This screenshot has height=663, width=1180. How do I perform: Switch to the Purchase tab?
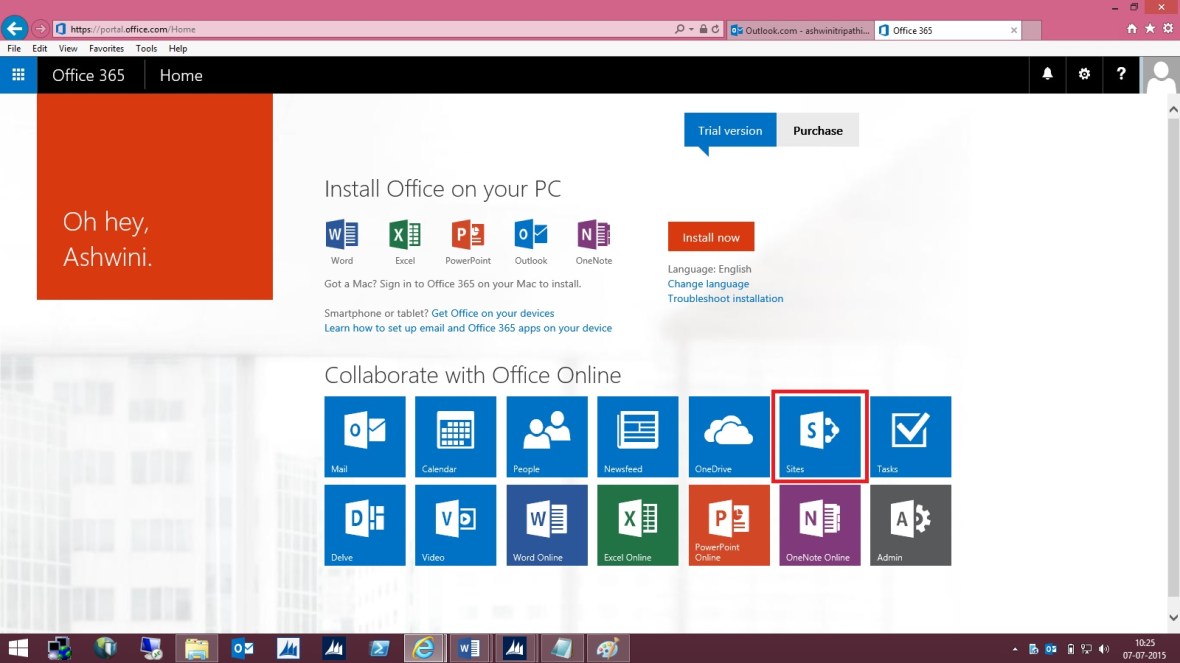coord(817,130)
